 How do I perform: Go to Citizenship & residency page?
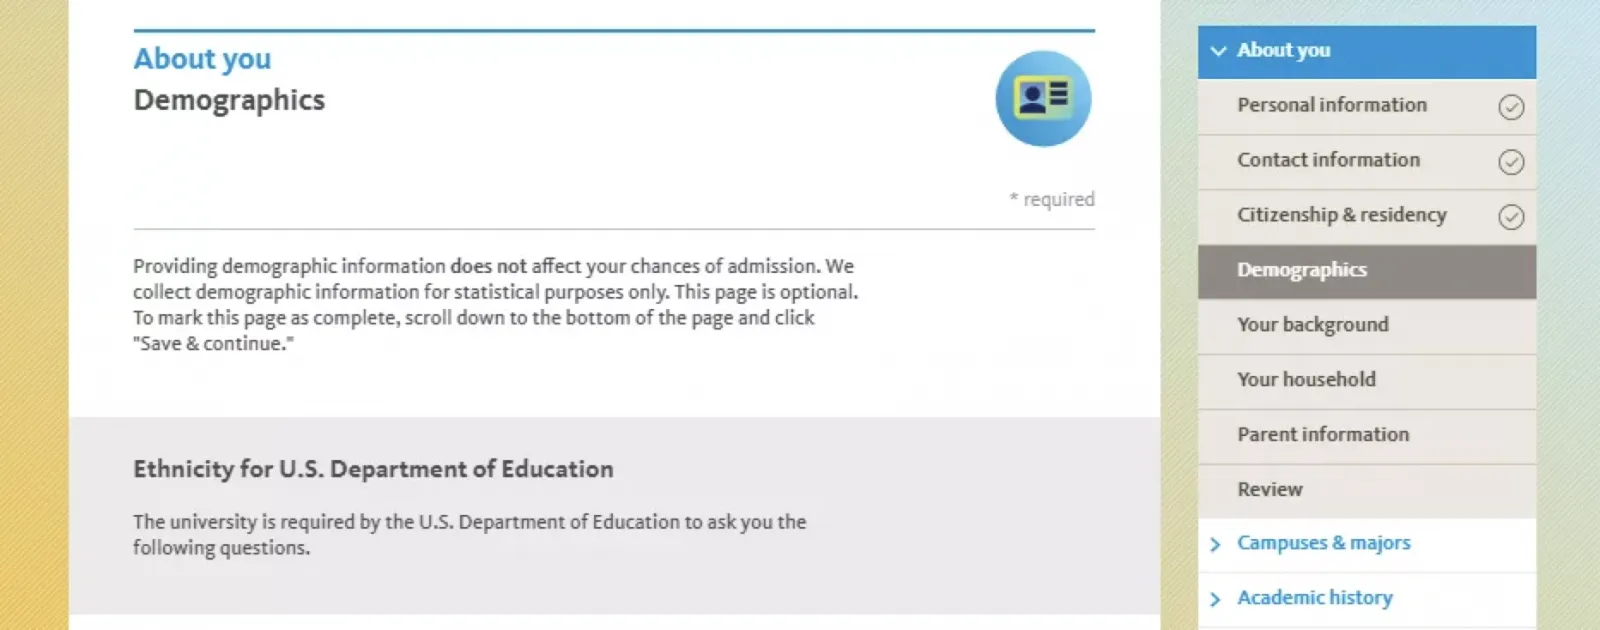pyautogui.click(x=1341, y=215)
